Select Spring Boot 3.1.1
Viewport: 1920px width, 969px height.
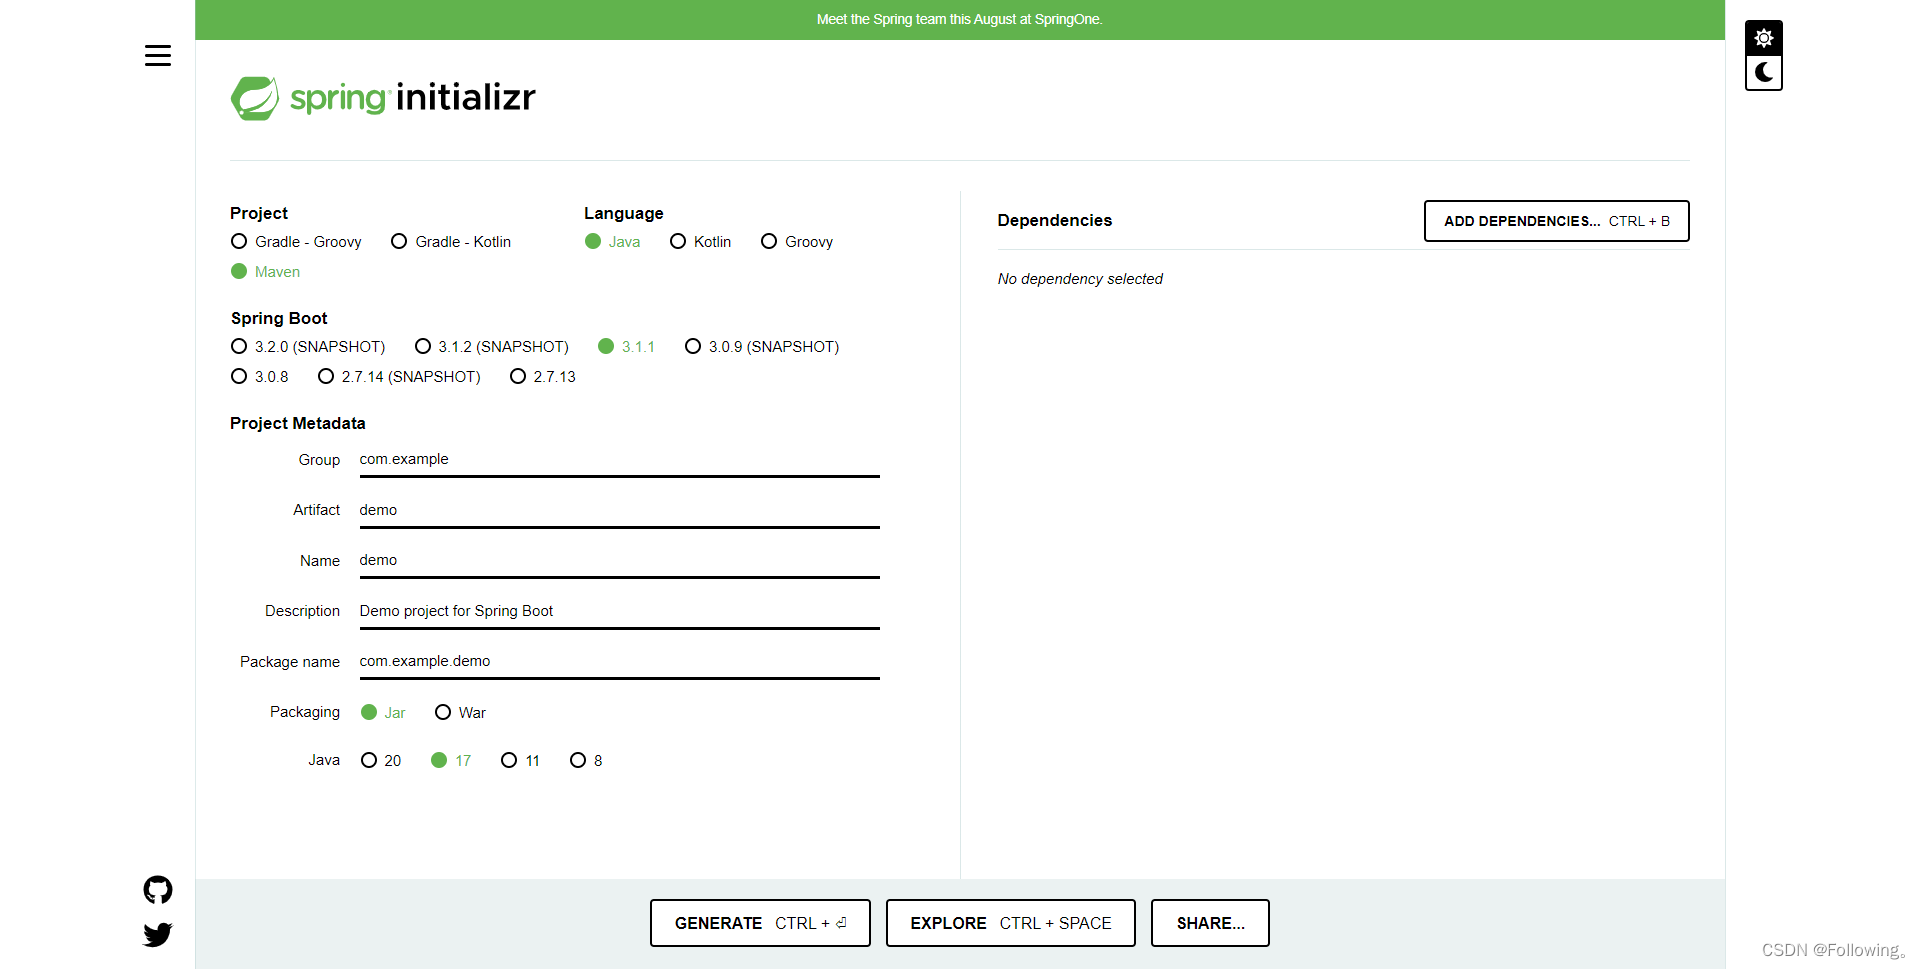[626, 347]
